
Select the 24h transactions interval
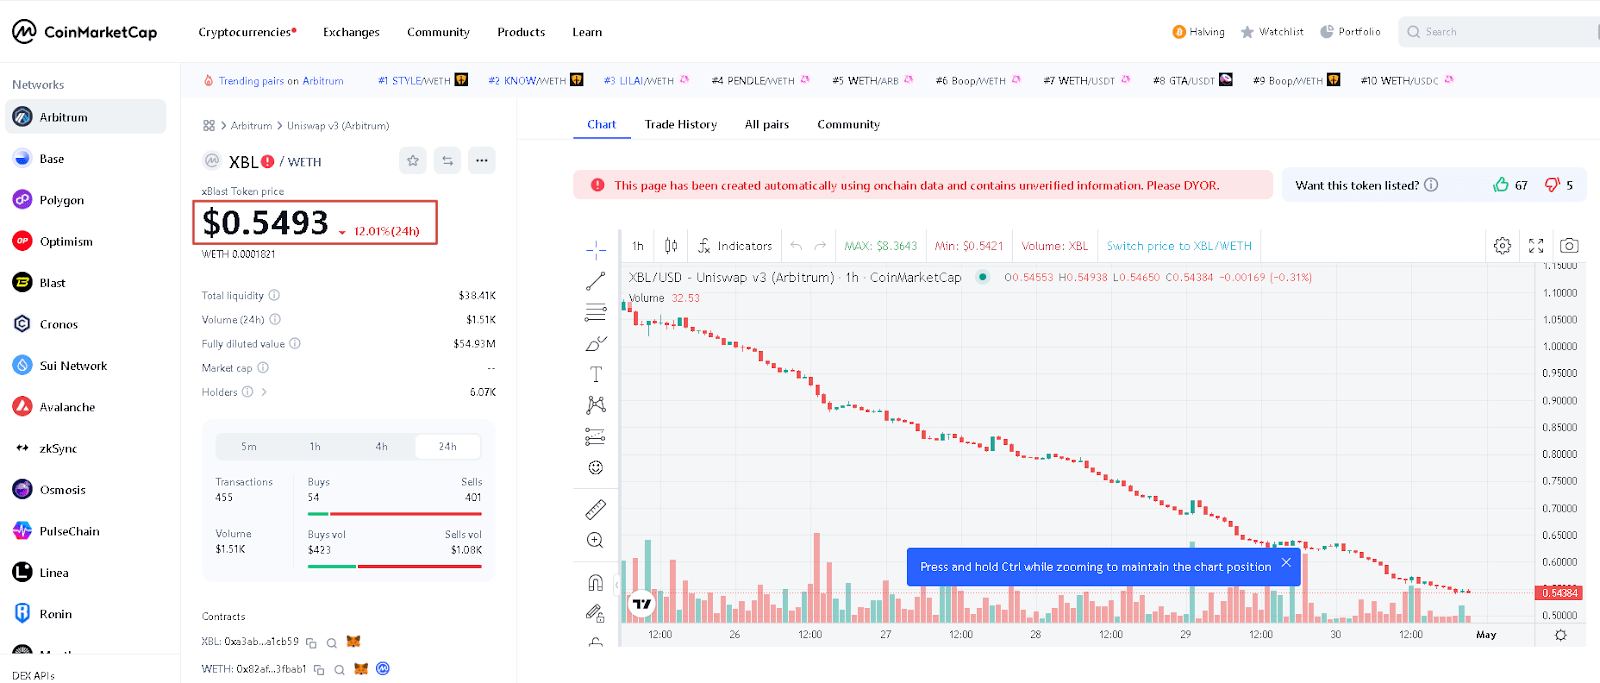[448, 447]
